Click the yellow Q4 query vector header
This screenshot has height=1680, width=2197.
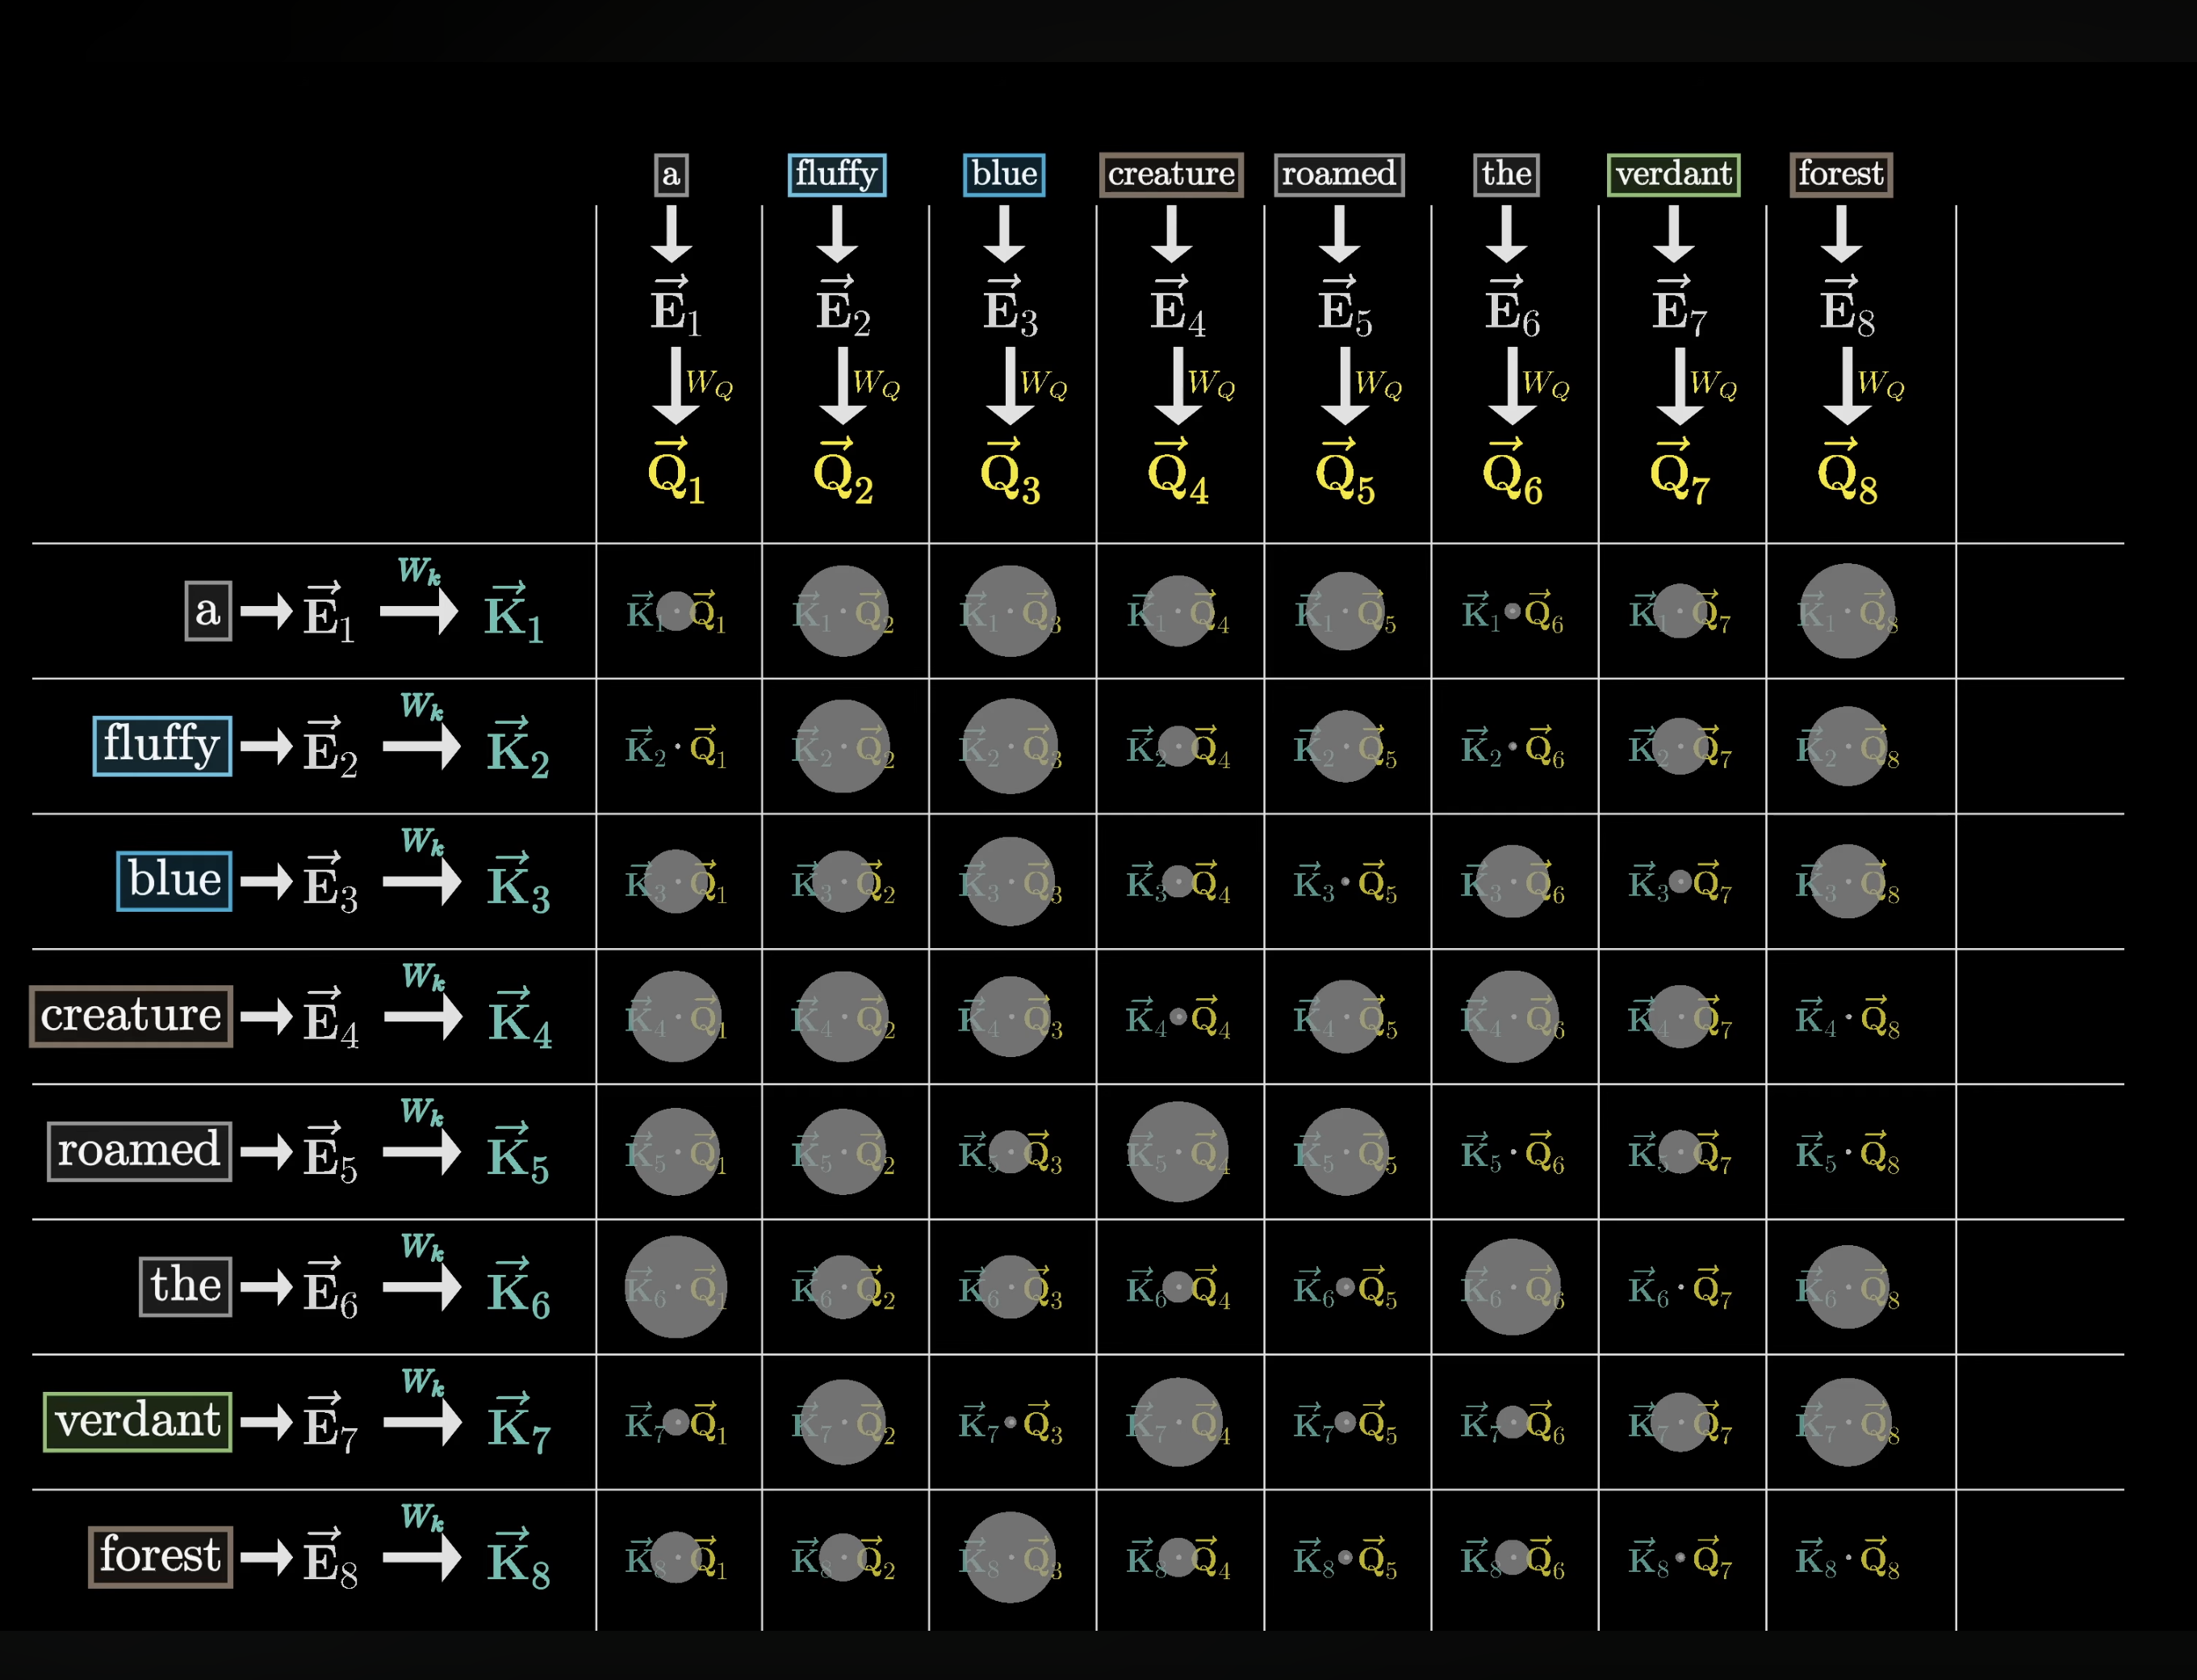click(1178, 470)
